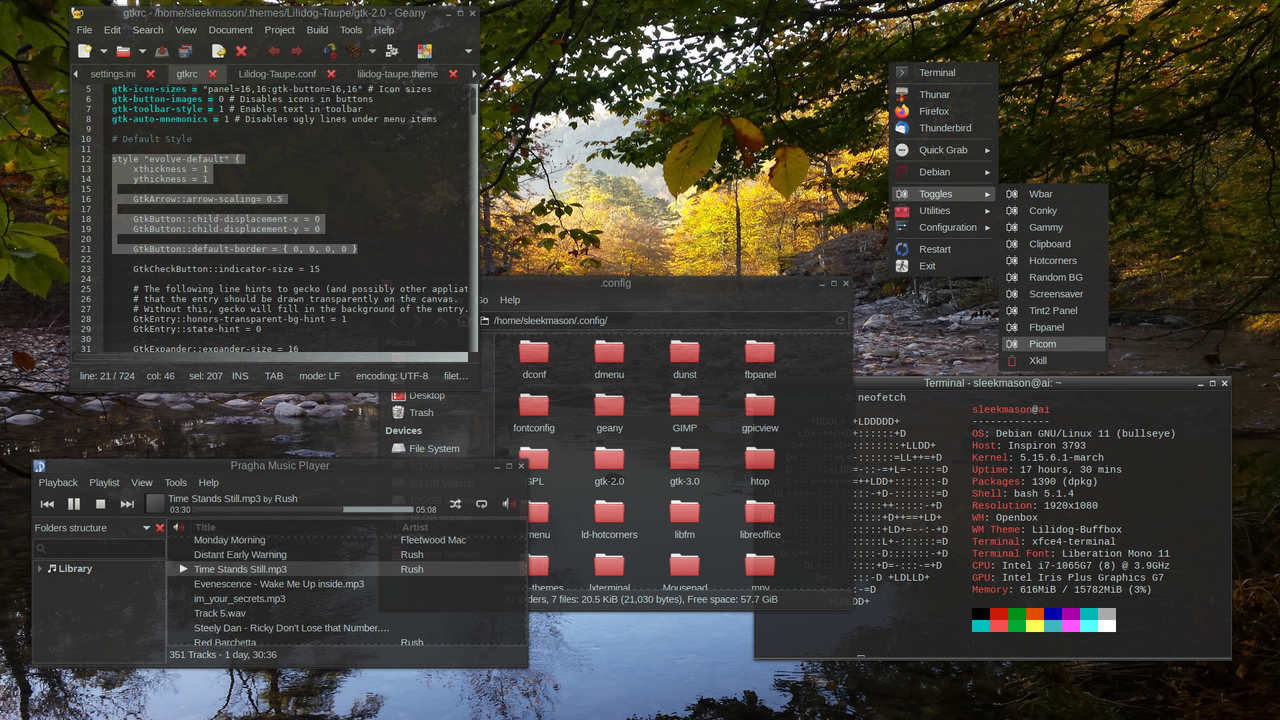Viewport: 1280px width, 720px height.
Task: Click Save All icon in Geany toolbar
Action: (185, 51)
